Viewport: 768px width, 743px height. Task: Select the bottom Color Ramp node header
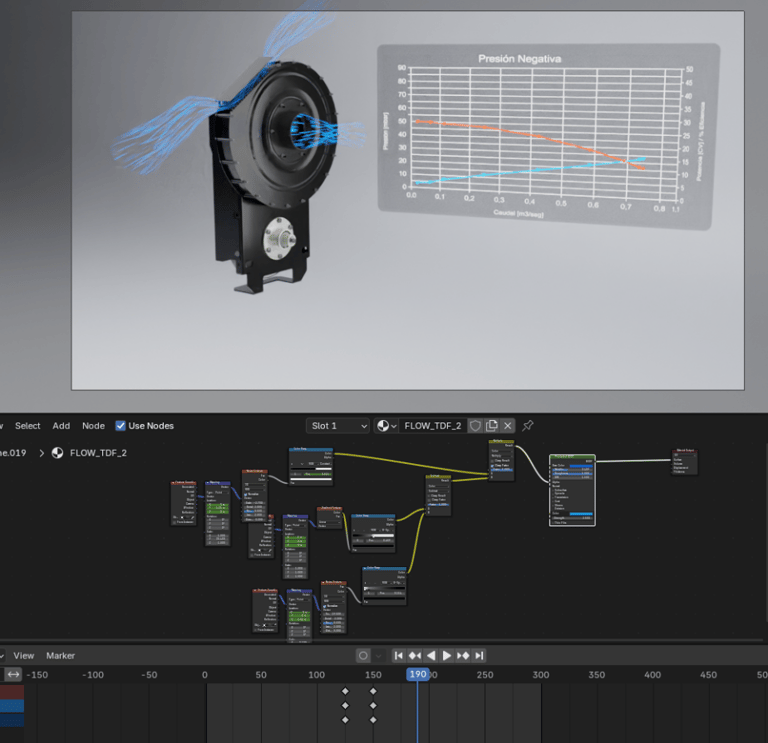[384, 568]
